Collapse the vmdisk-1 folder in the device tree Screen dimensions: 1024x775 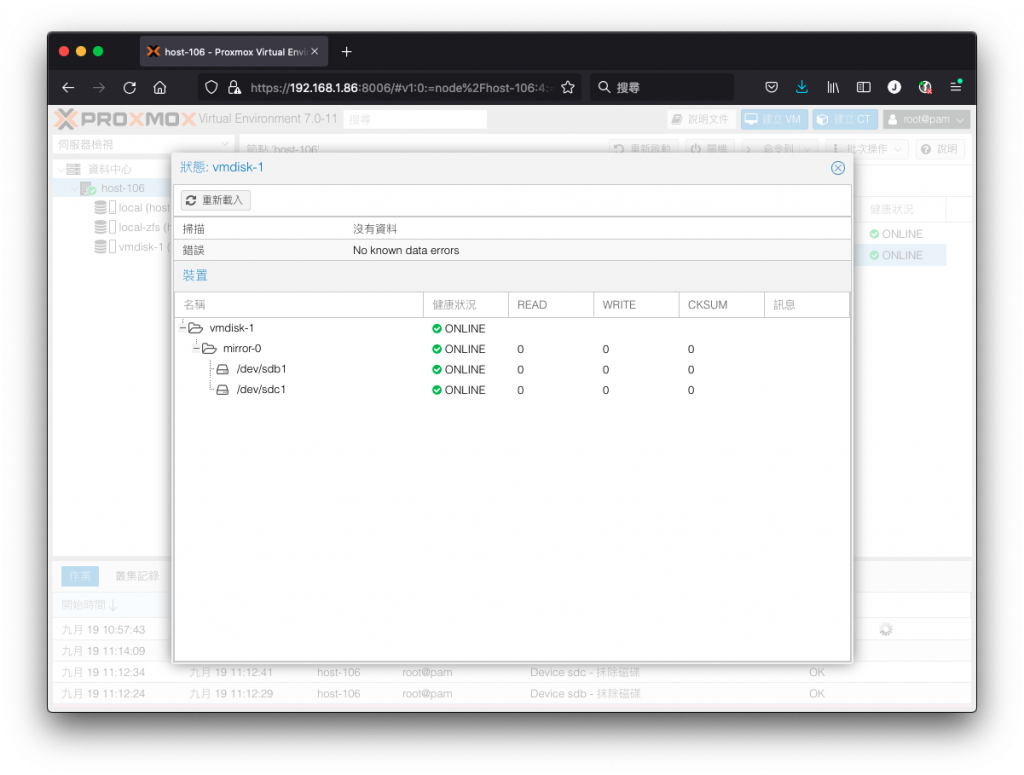[x=182, y=328]
